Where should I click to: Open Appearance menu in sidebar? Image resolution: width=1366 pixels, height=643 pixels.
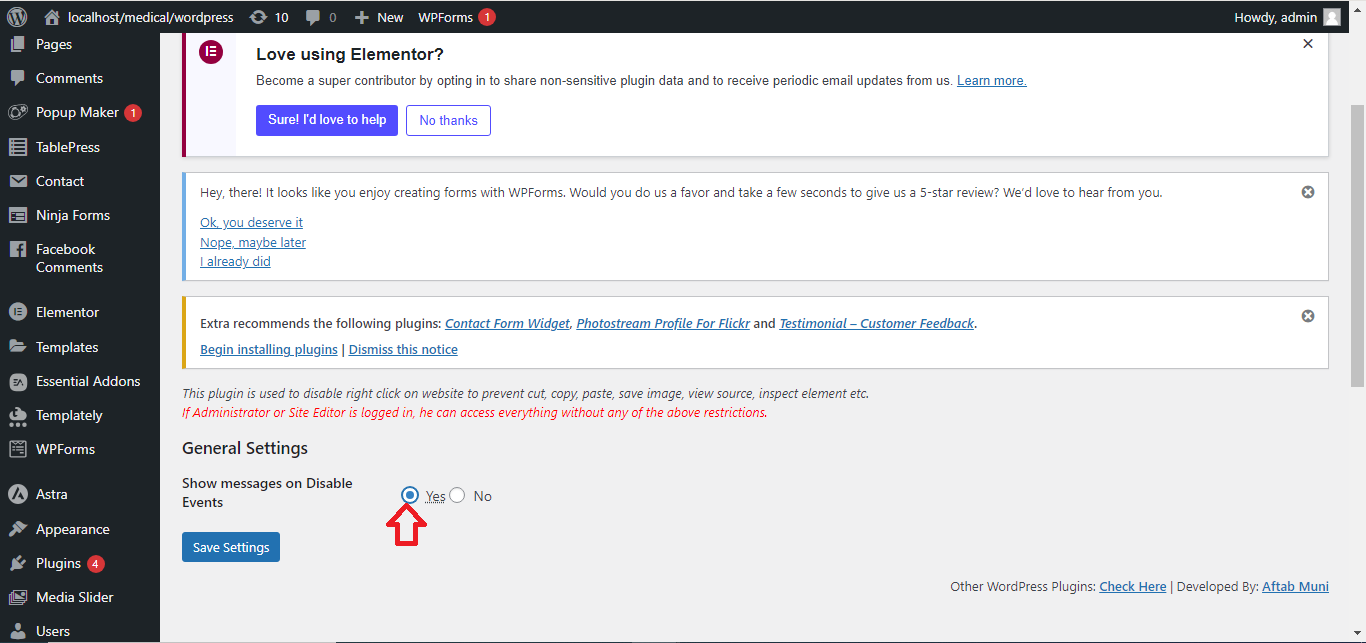tap(72, 529)
